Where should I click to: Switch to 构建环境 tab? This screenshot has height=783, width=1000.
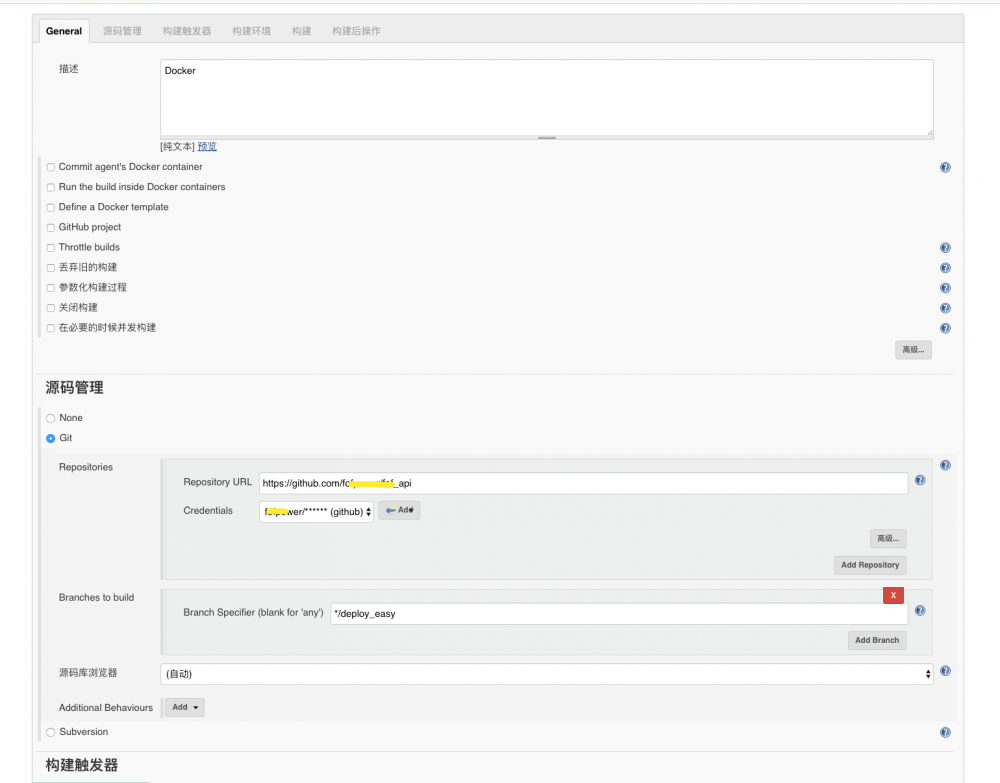[x=251, y=31]
